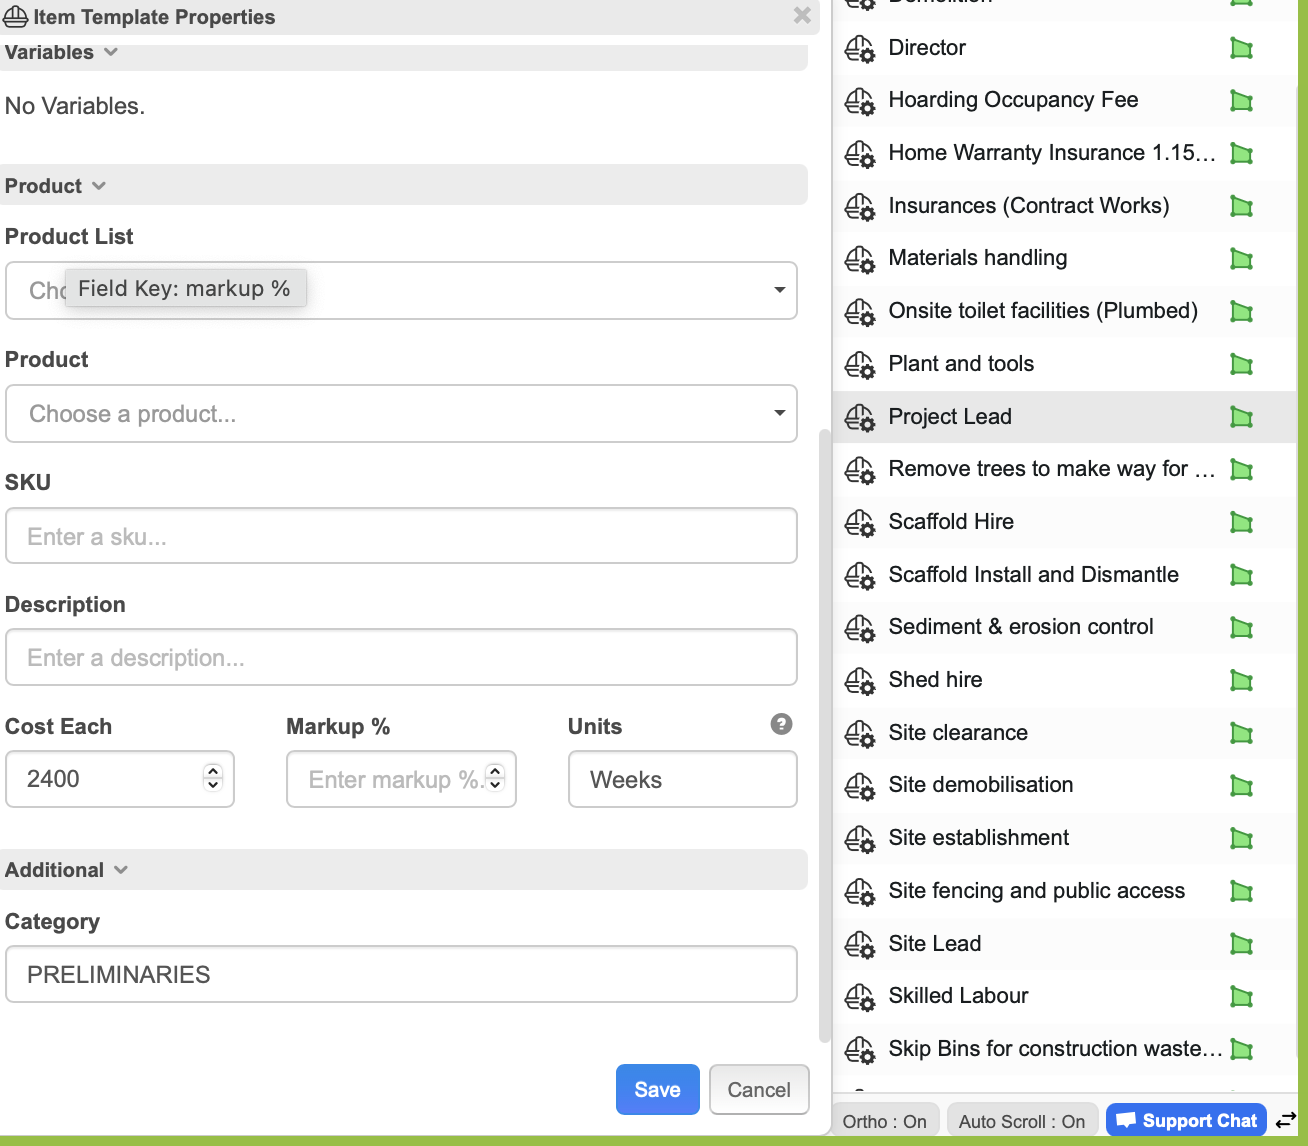
Task: Click the template icon next to Skilled Labour
Action: [x=859, y=997]
